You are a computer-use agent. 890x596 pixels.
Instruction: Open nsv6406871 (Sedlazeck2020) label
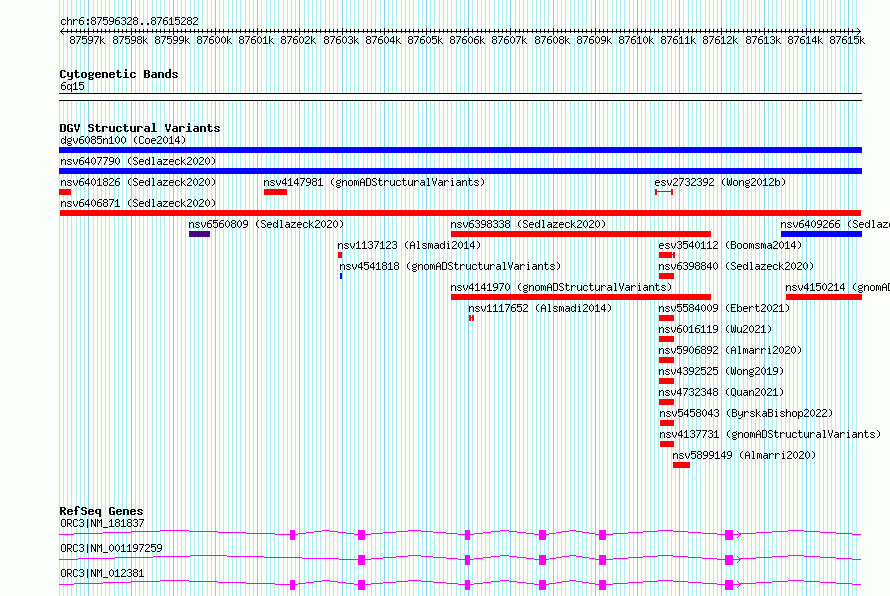pos(138,203)
